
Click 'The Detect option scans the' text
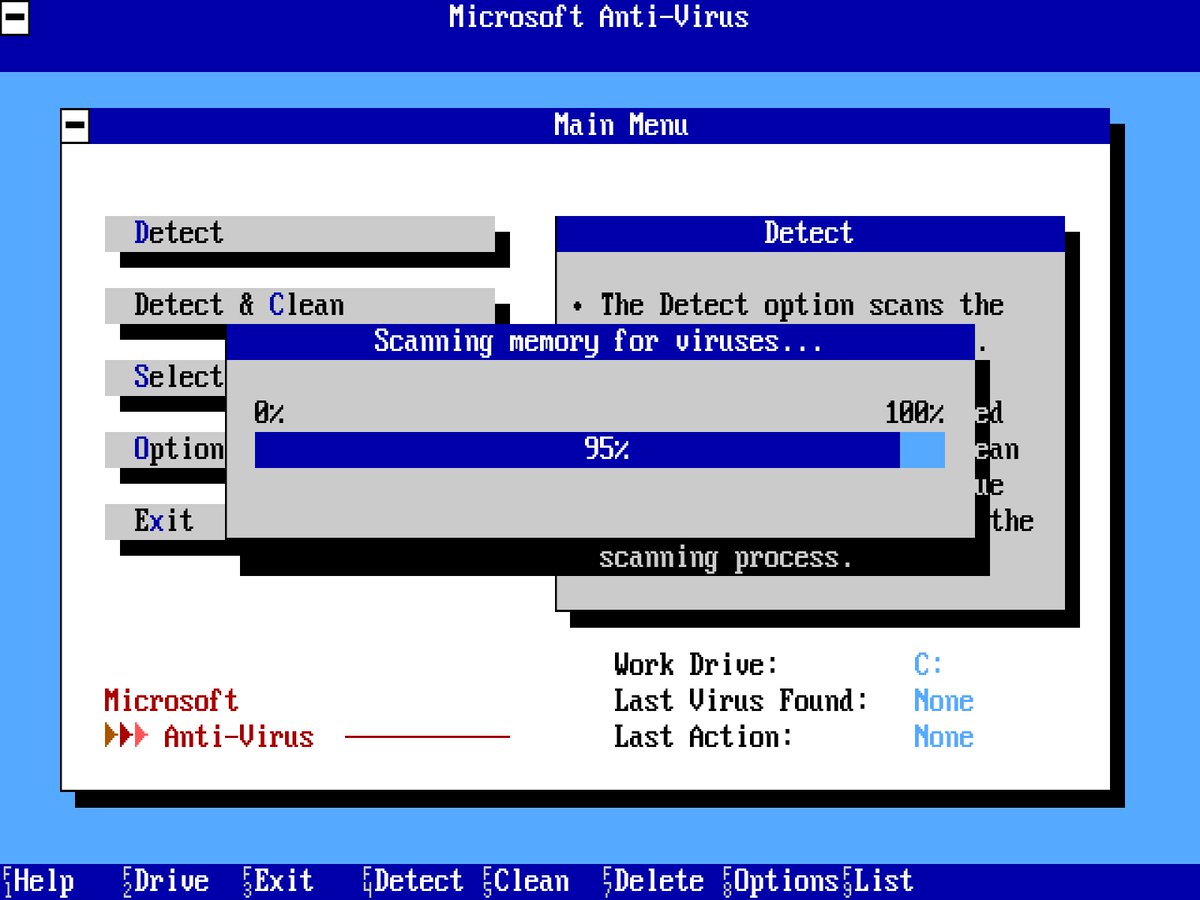click(x=802, y=305)
